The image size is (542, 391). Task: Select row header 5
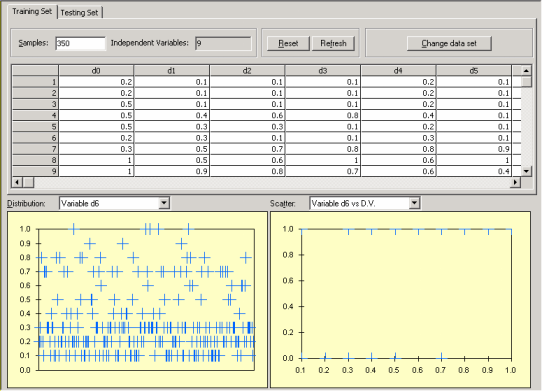(x=35, y=126)
